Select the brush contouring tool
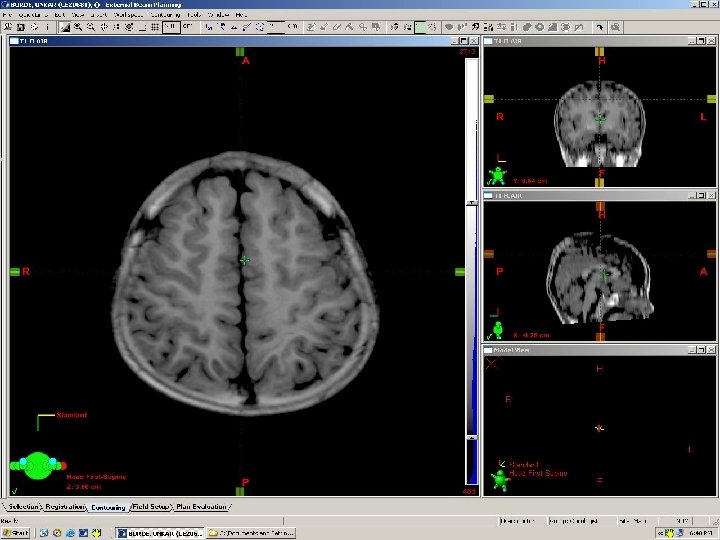The image size is (720, 540). [x=324, y=27]
